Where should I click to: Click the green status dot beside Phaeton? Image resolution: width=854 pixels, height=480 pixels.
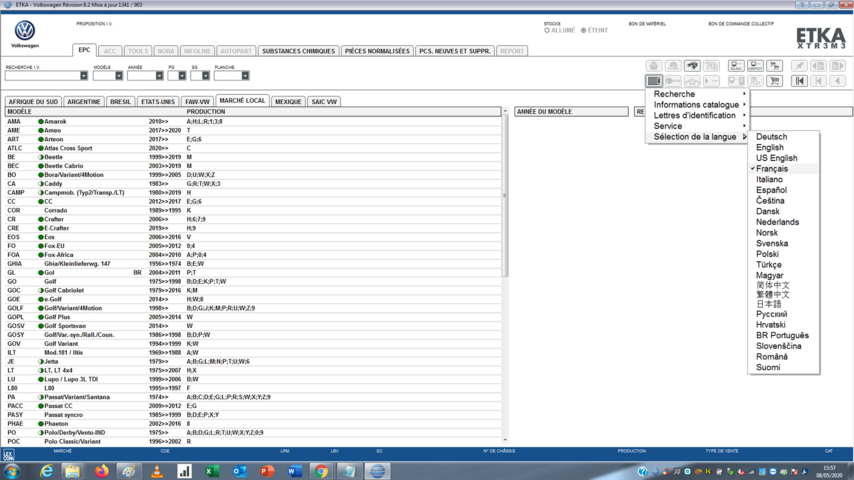41,423
